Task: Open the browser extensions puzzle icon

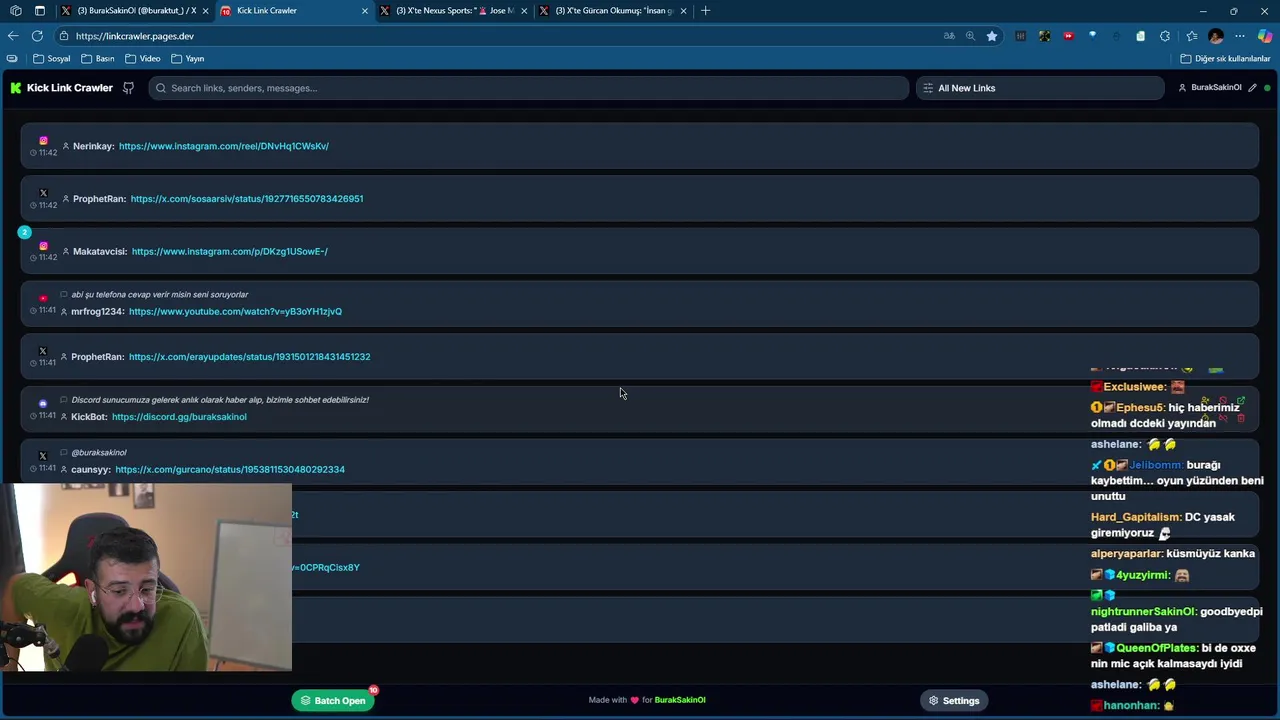Action: click(1165, 36)
